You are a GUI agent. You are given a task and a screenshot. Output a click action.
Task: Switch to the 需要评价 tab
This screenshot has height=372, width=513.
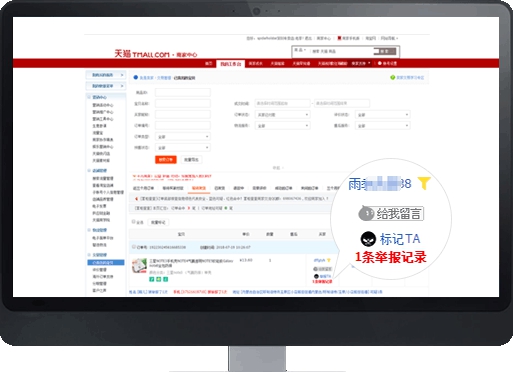[x=259, y=188]
